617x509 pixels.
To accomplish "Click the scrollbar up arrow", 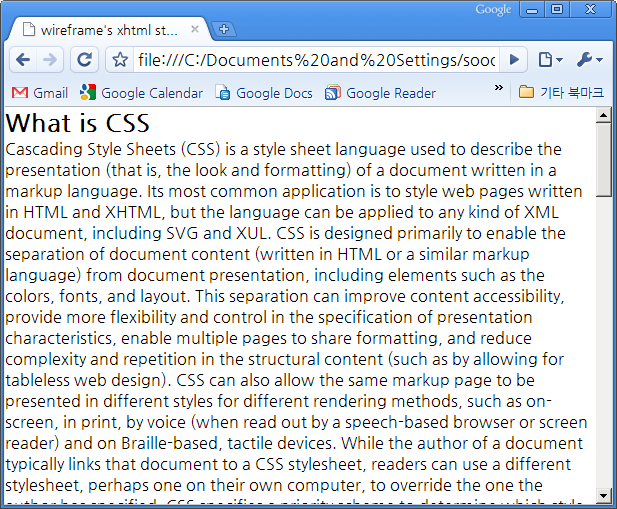I will coord(603,115).
